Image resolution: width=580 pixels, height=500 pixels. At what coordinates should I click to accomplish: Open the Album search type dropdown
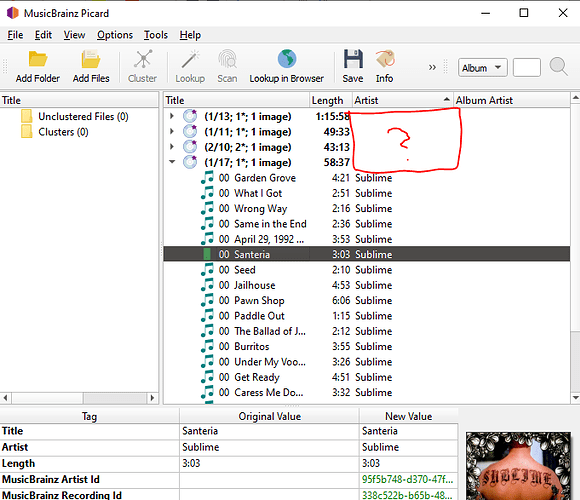pyautogui.click(x=482, y=68)
